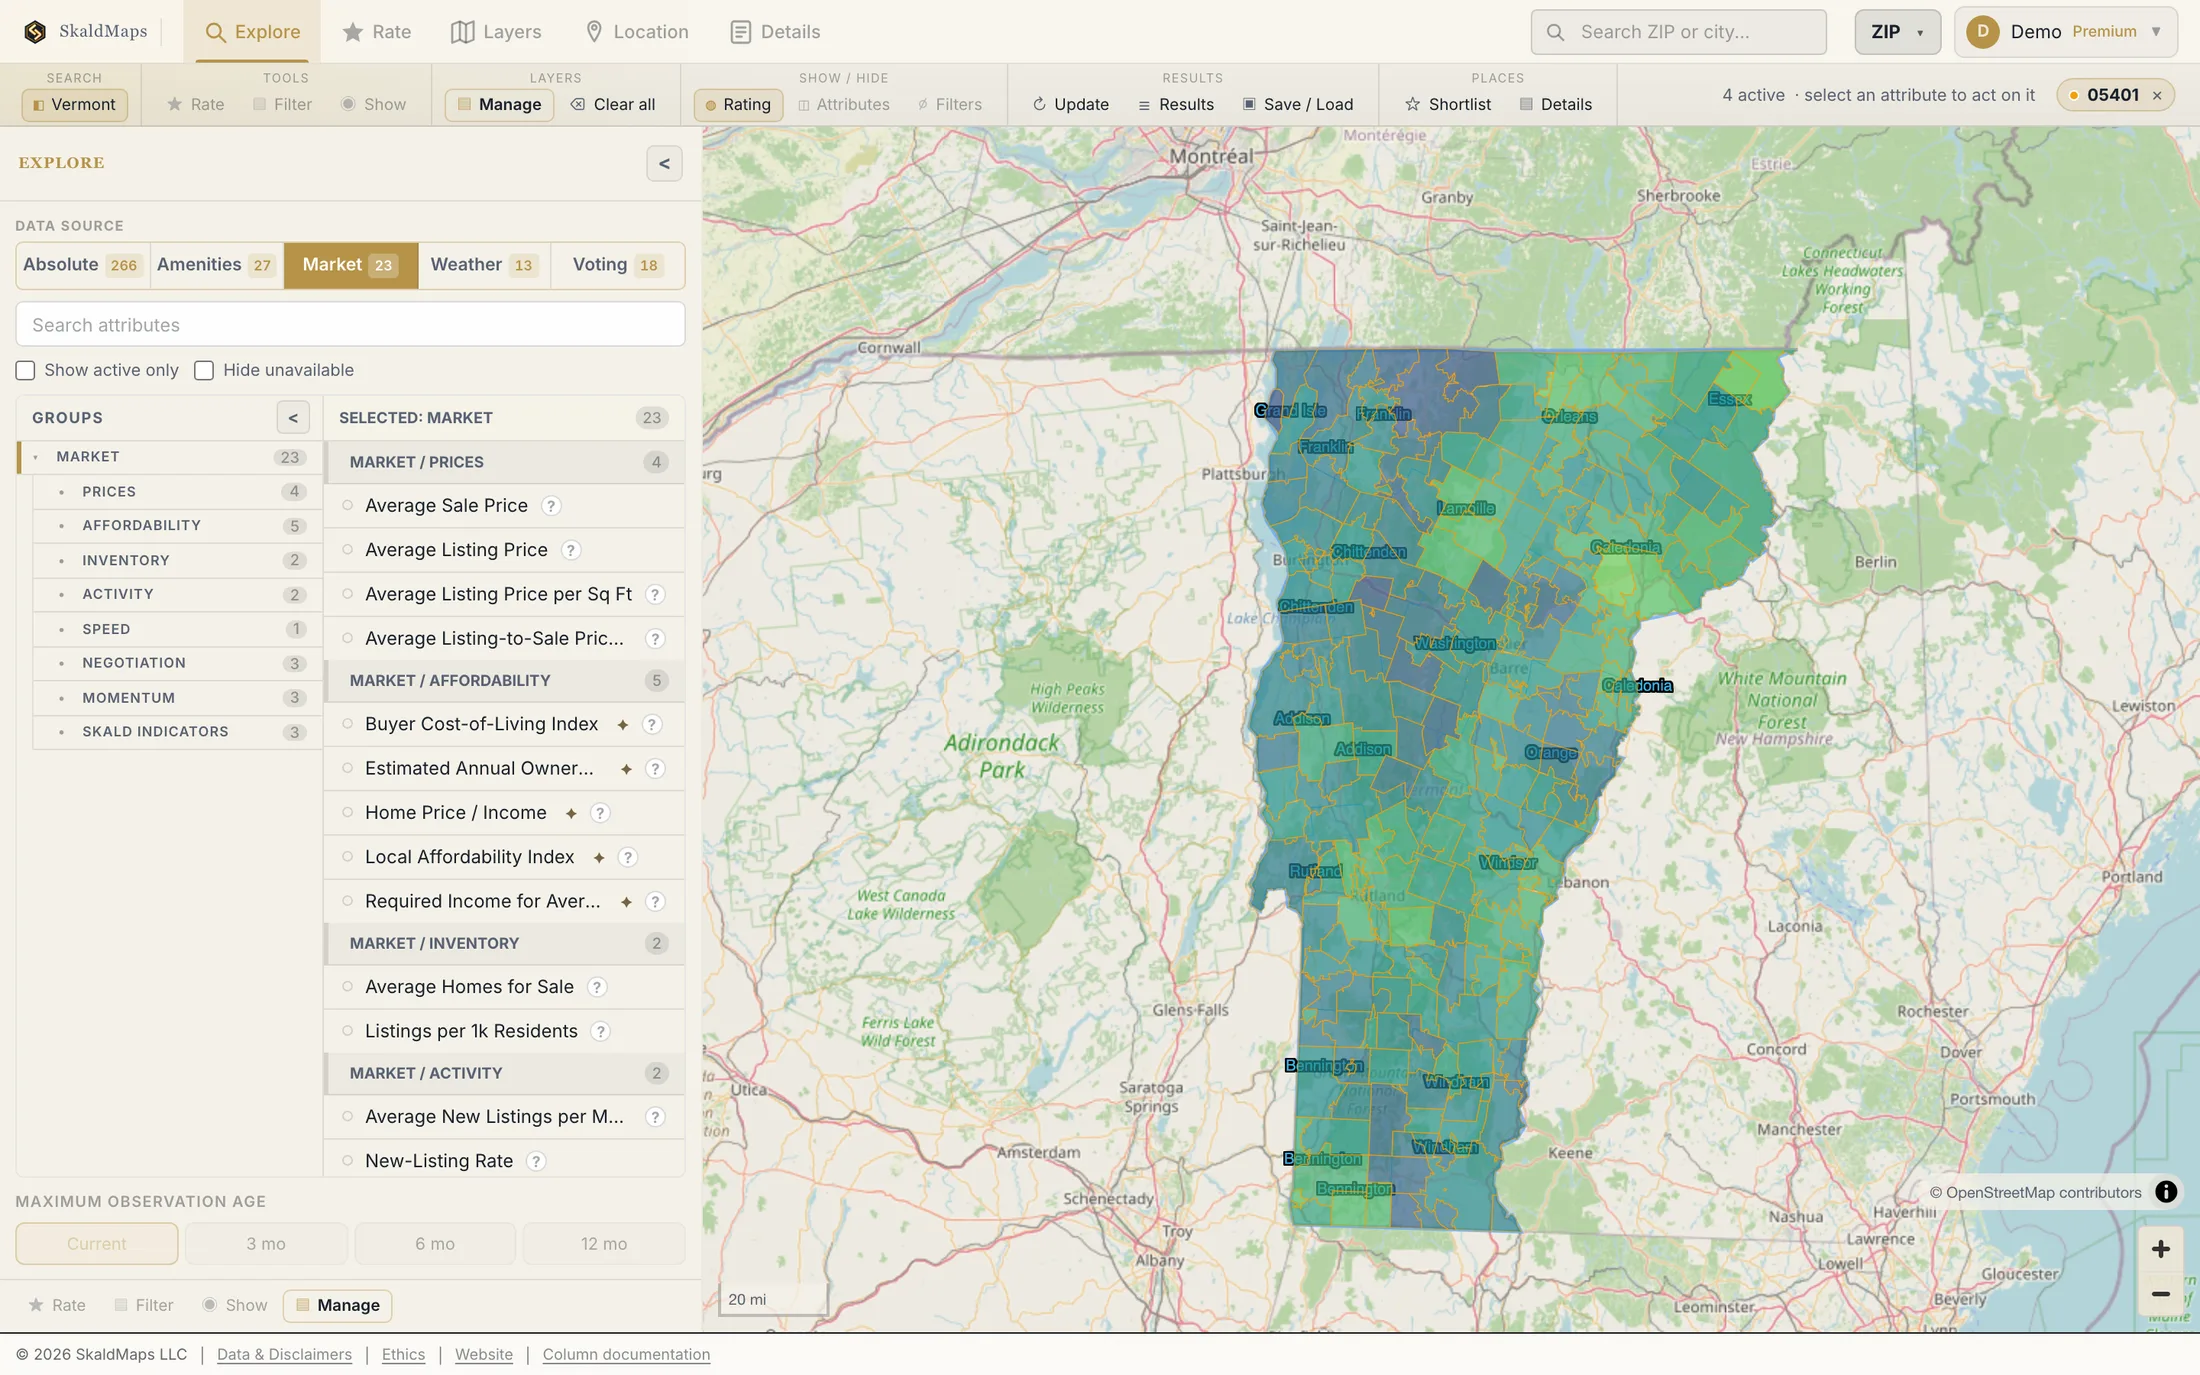Set observation age to 6 mo
The width and height of the screenshot is (2200, 1375).
pos(435,1244)
